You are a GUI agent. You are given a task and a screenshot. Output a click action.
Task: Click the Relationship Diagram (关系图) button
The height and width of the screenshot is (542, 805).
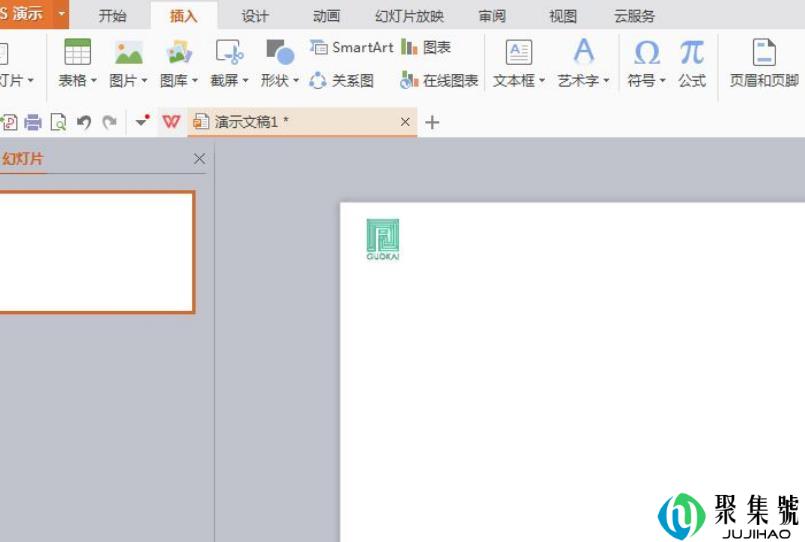(x=342, y=81)
